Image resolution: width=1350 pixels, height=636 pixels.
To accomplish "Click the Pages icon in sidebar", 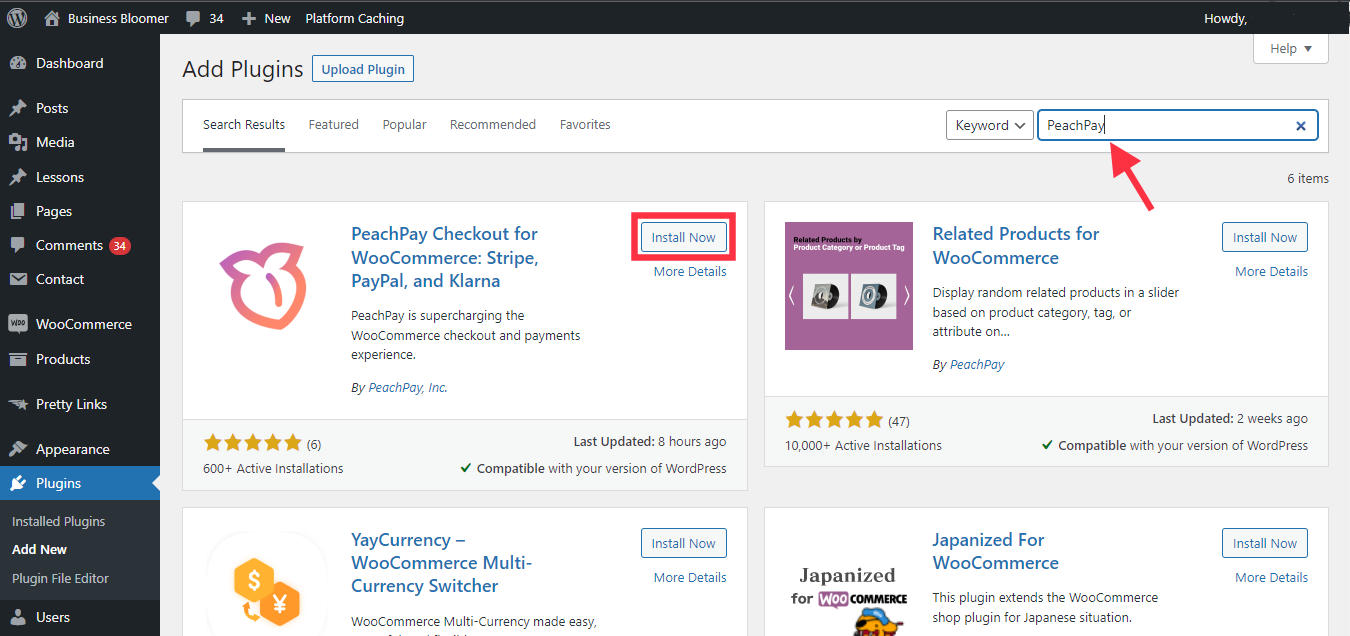I will (18, 211).
